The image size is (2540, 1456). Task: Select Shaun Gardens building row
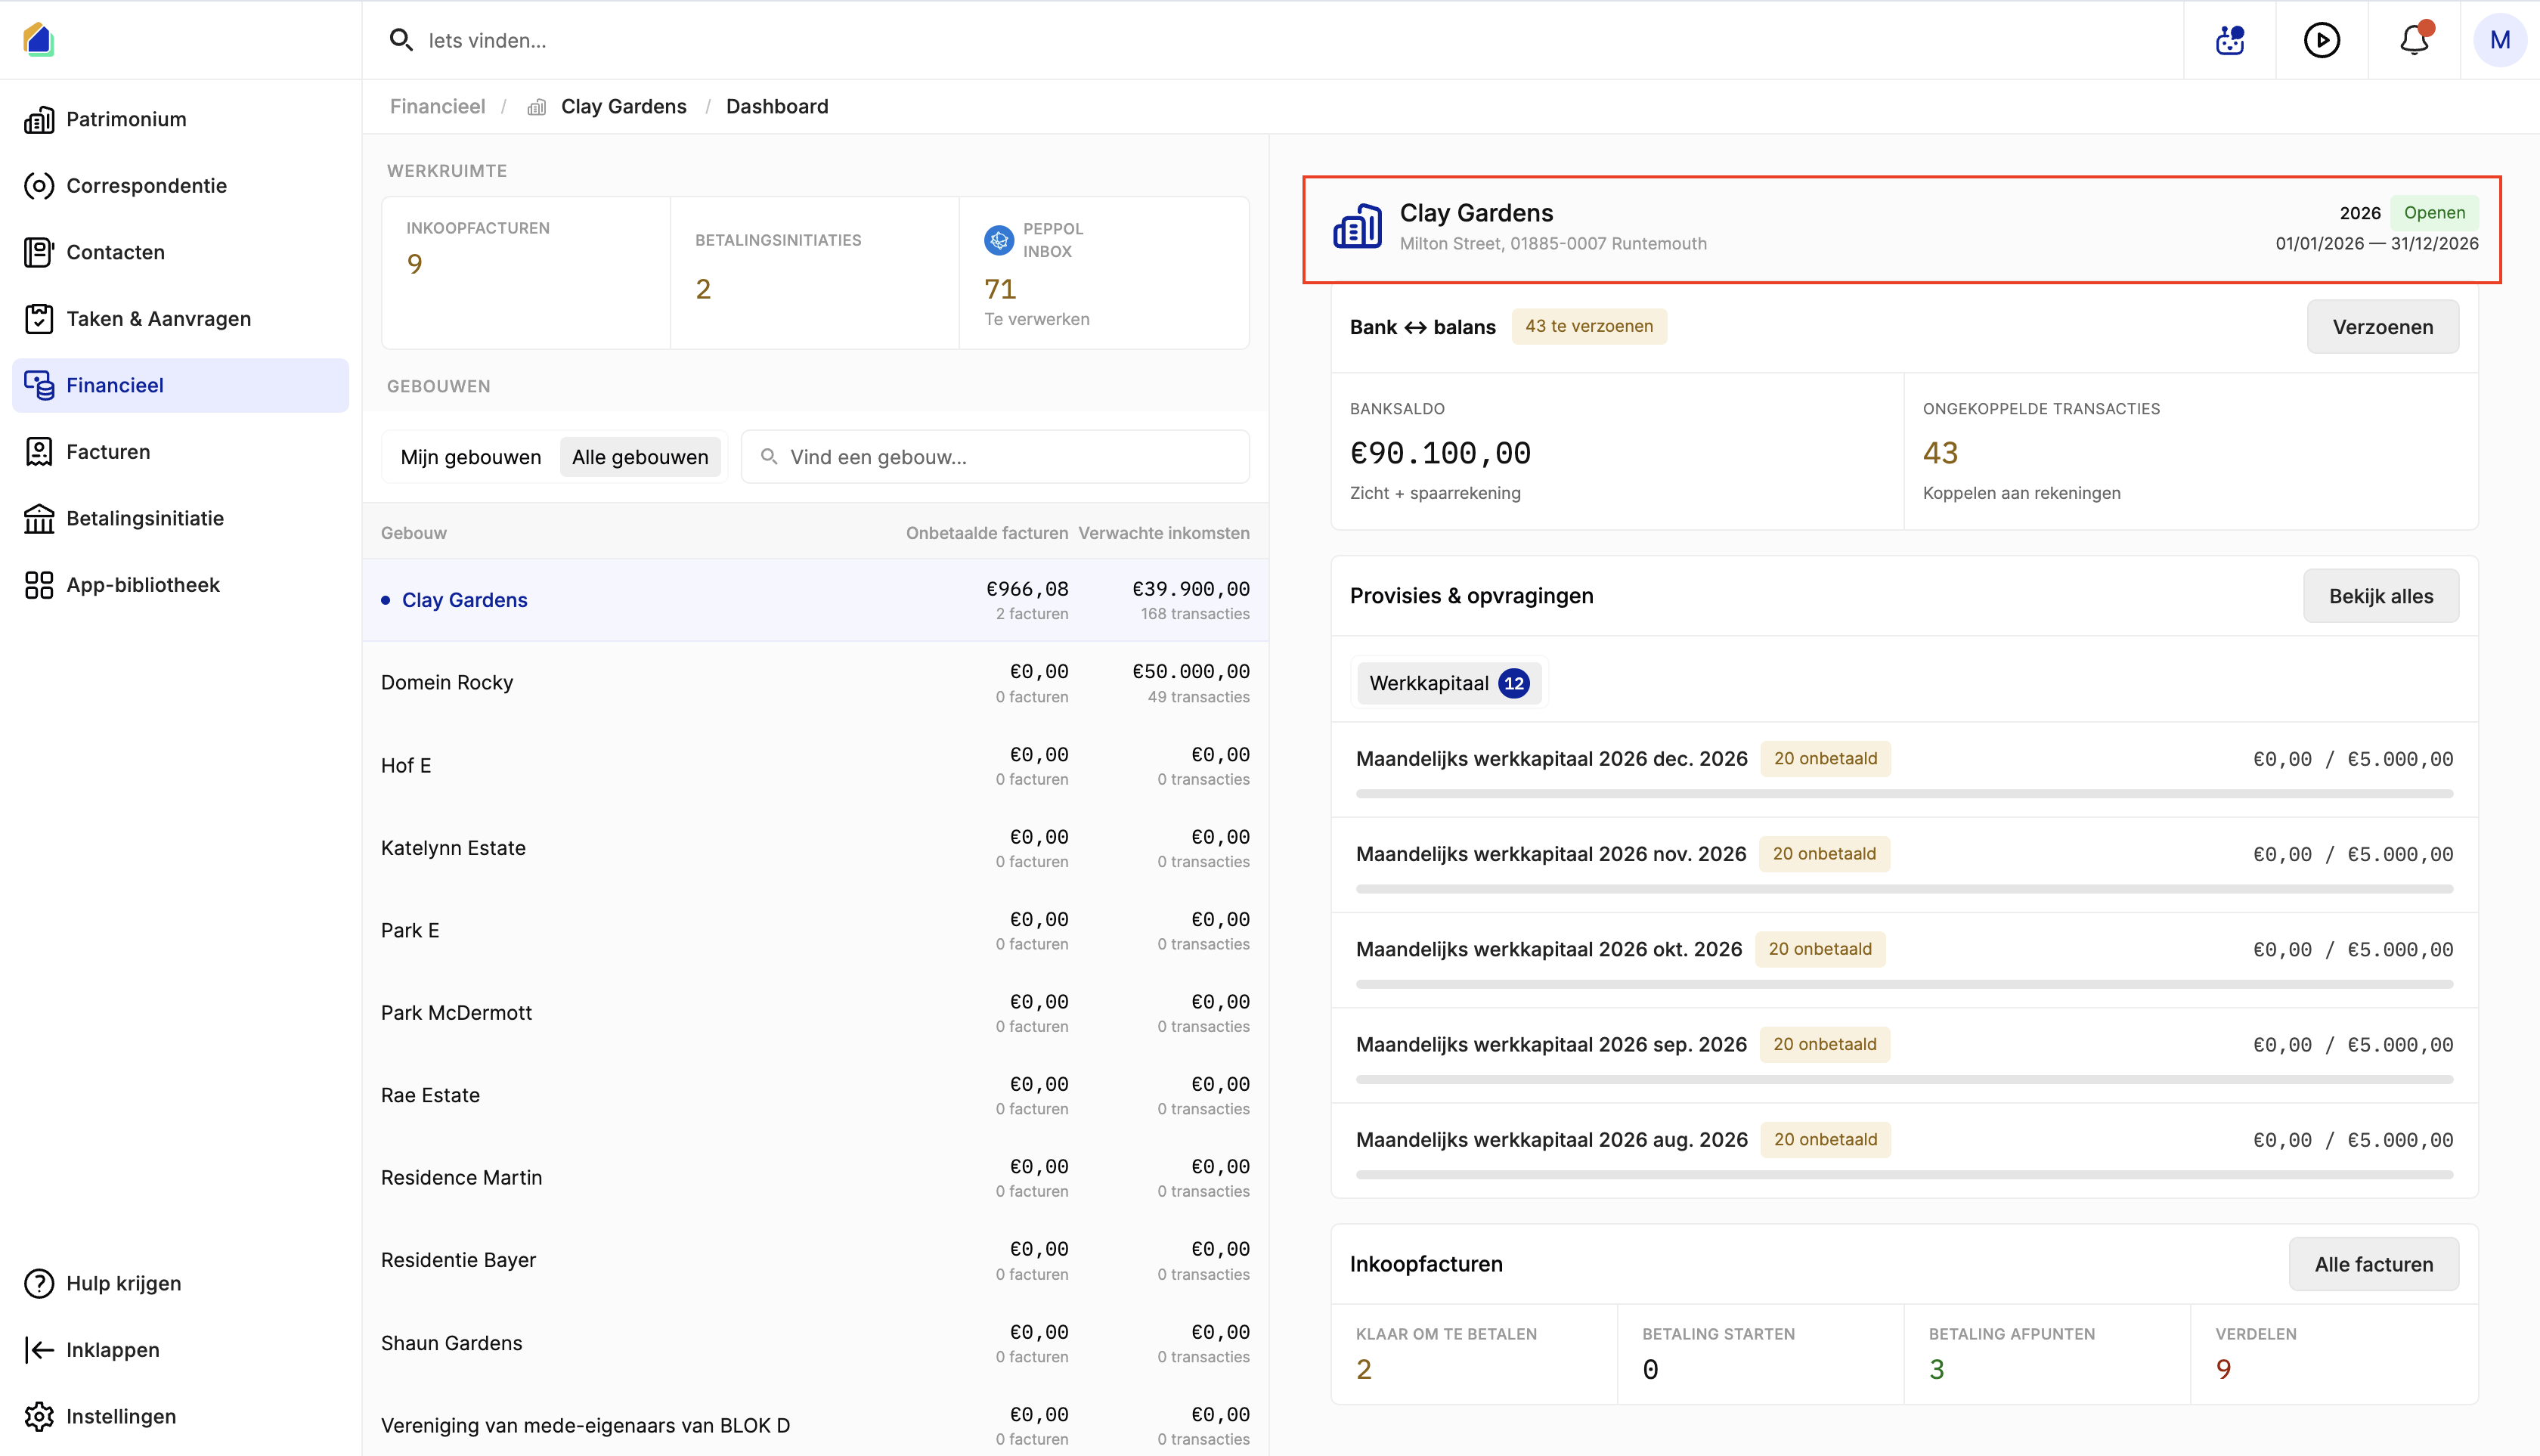click(815, 1343)
